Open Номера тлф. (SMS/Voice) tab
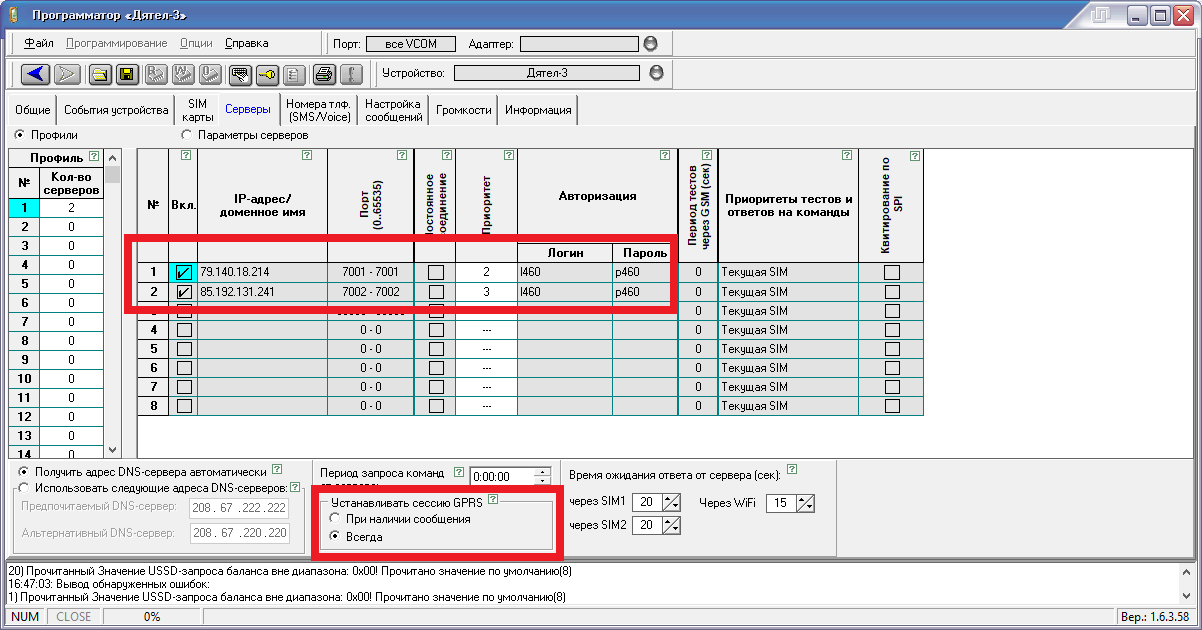 pyautogui.click(x=320, y=110)
